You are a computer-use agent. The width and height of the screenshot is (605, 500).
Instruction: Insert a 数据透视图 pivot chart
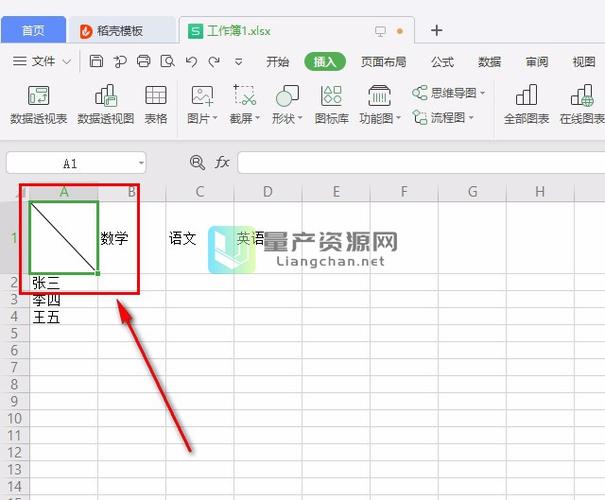[106, 105]
